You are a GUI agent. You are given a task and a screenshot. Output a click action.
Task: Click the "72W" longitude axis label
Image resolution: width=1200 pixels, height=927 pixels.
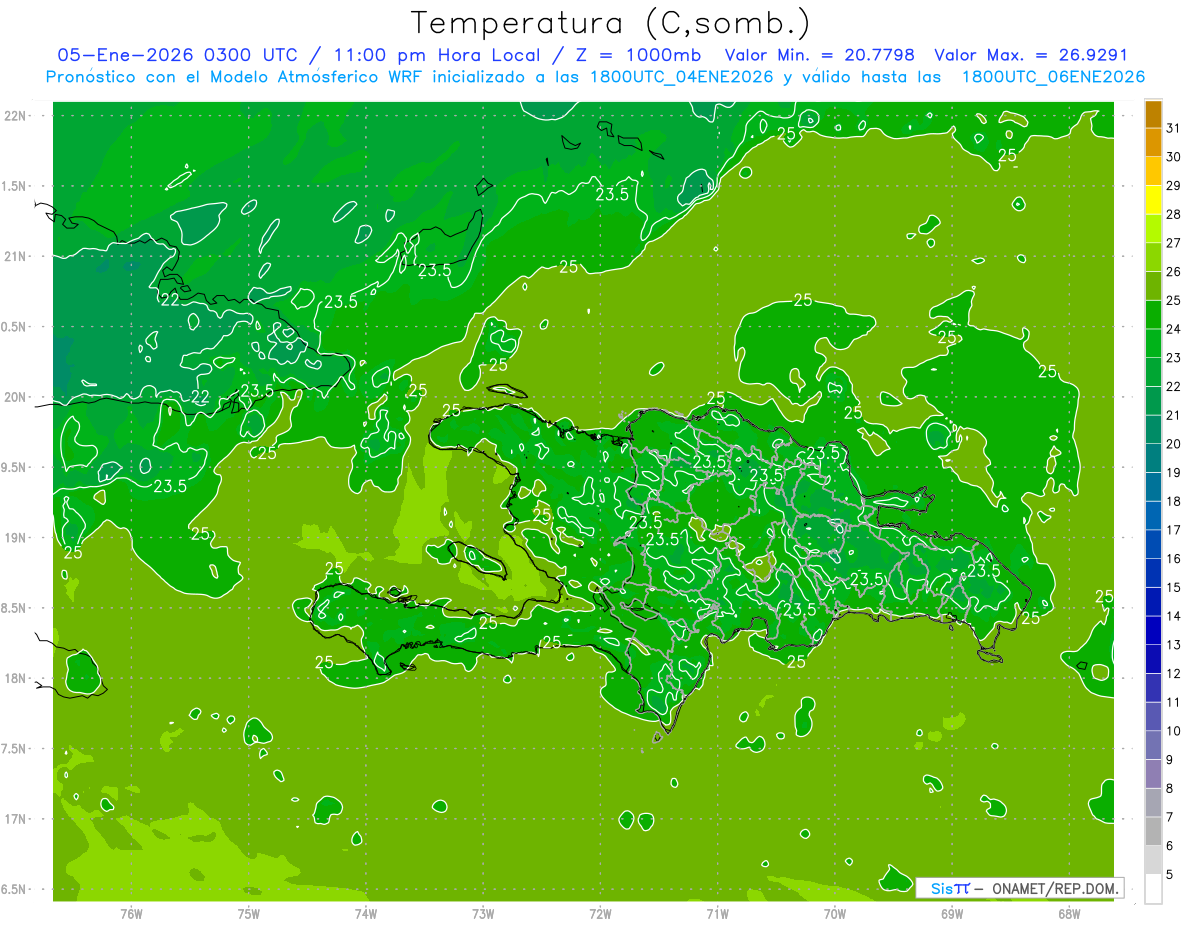click(601, 913)
